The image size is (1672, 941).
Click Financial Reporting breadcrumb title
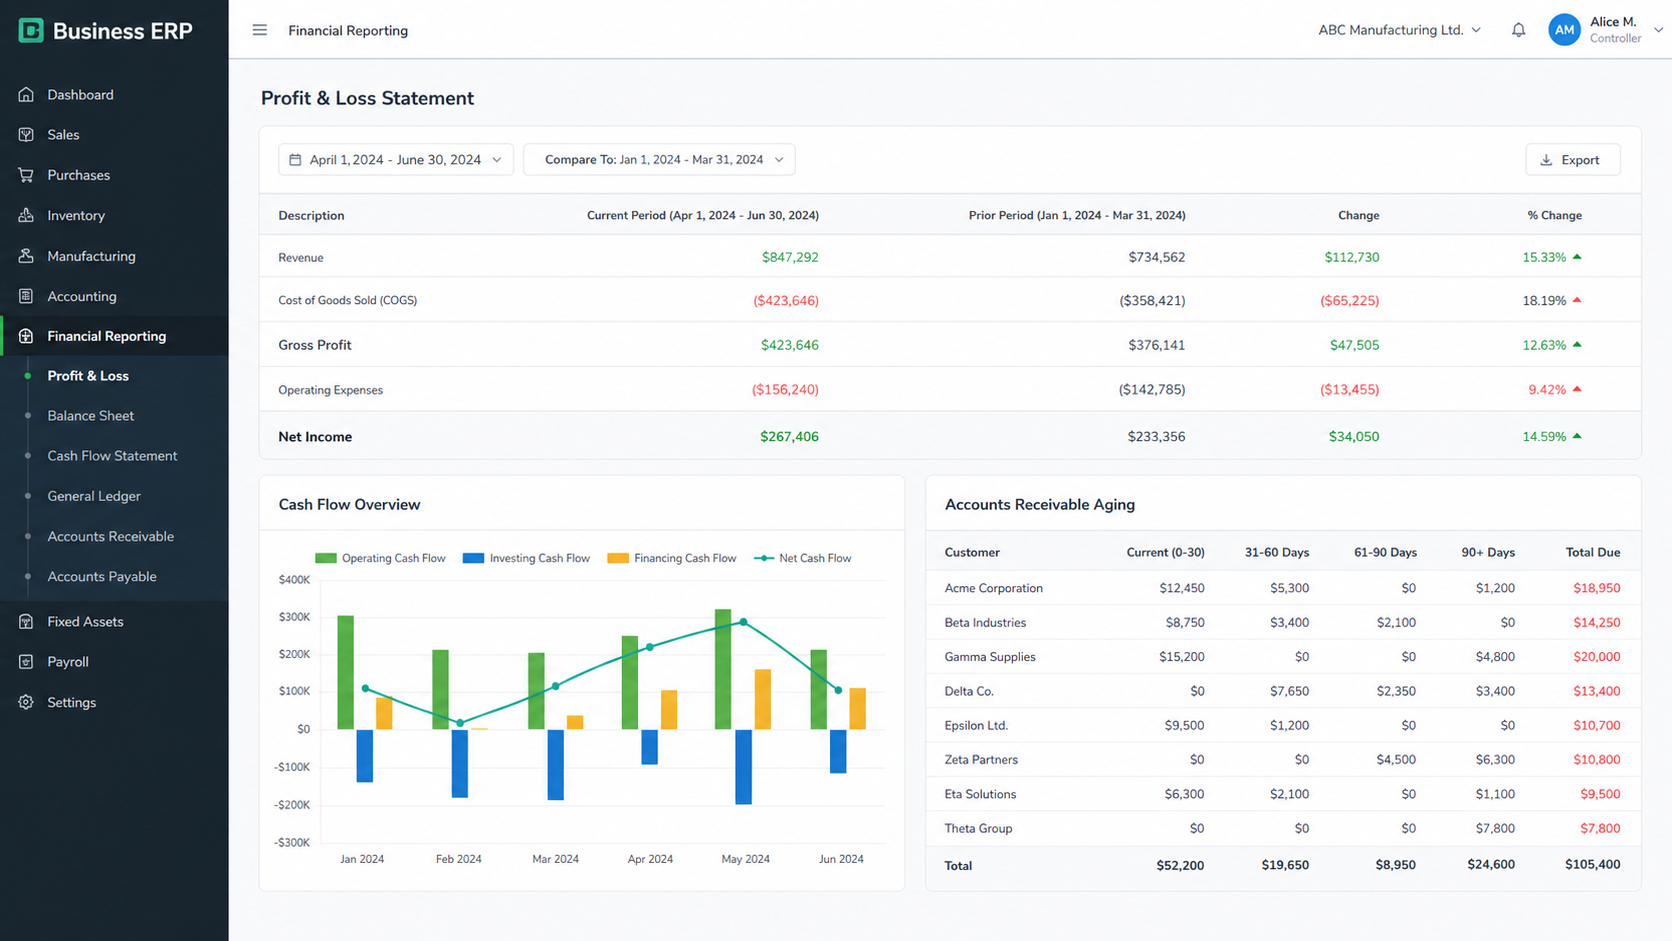point(348,30)
